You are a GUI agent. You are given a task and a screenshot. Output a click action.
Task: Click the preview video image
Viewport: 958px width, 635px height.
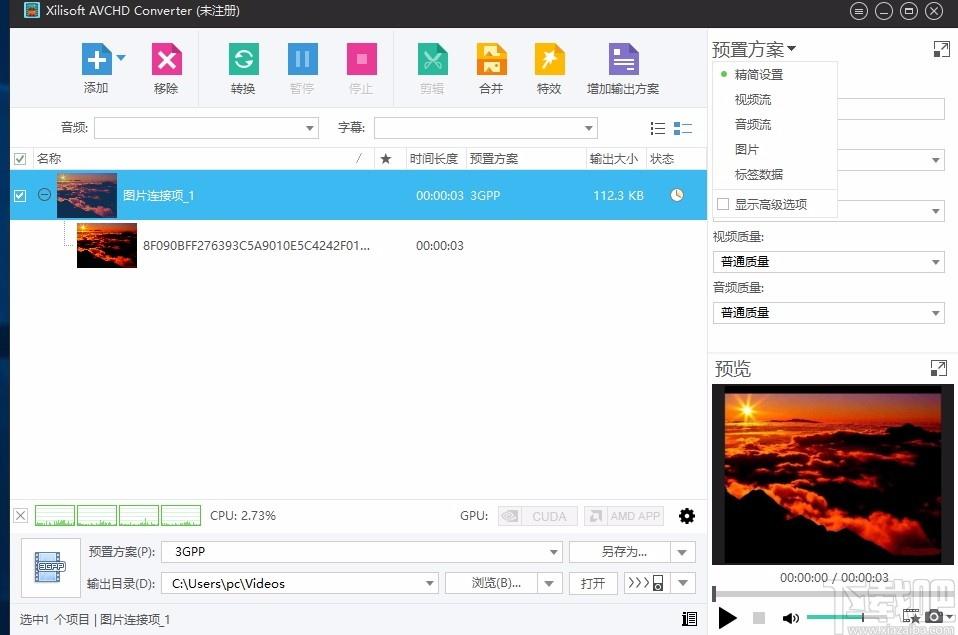pyautogui.click(x=833, y=474)
